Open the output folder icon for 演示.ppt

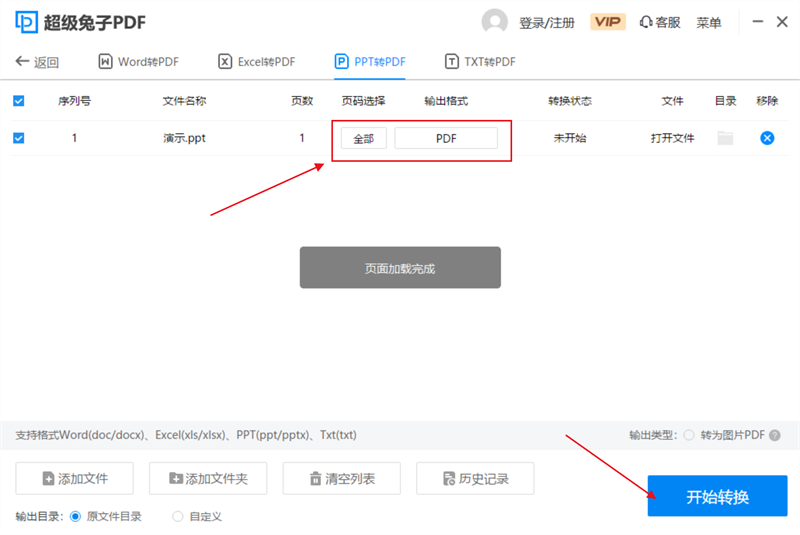point(725,138)
